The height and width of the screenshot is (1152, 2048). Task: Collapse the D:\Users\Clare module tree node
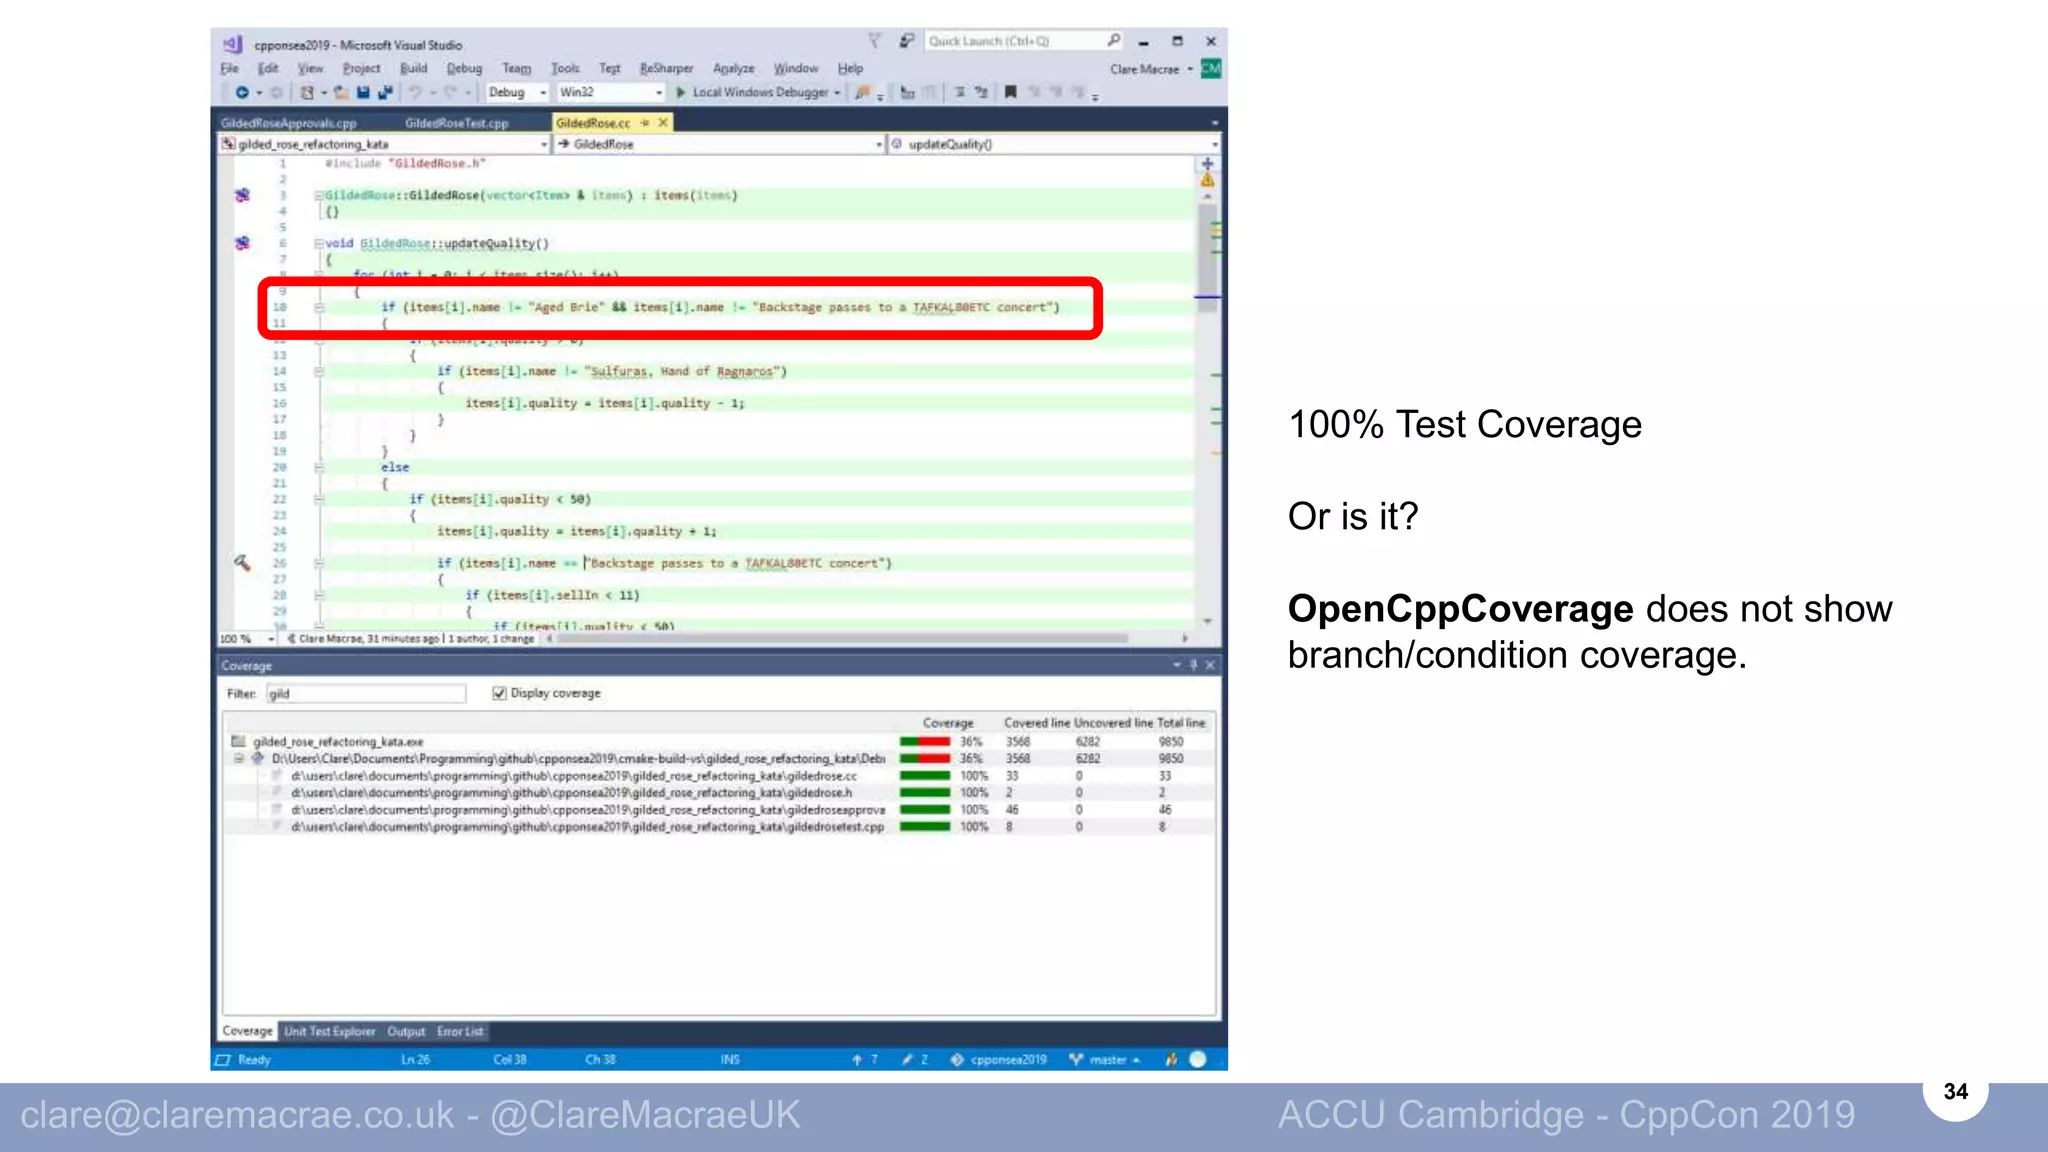tap(239, 758)
